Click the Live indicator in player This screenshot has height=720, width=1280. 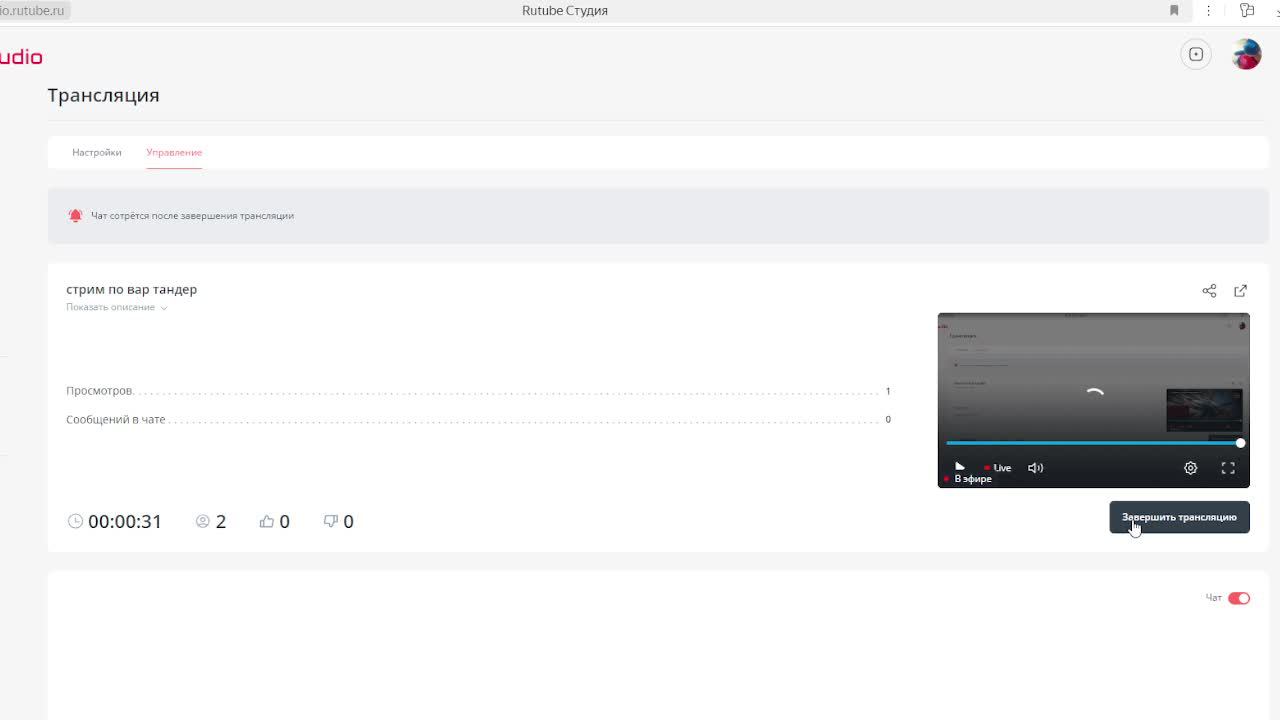pyautogui.click(x=998, y=468)
